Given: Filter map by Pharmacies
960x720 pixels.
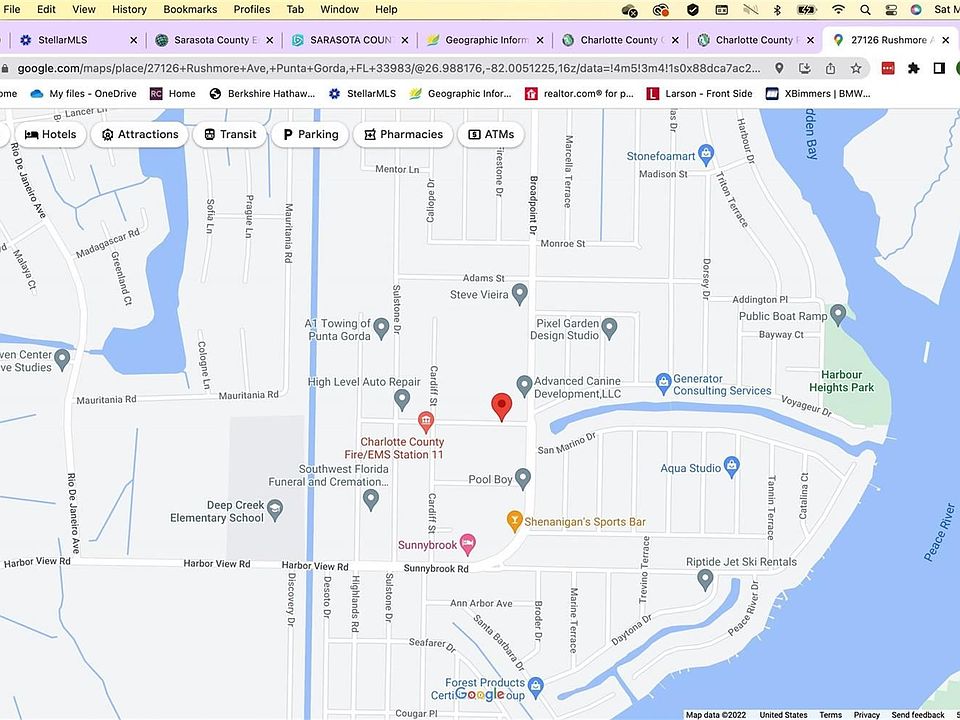Looking at the screenshot, I should pyautogui.click(x=403, y=135).
